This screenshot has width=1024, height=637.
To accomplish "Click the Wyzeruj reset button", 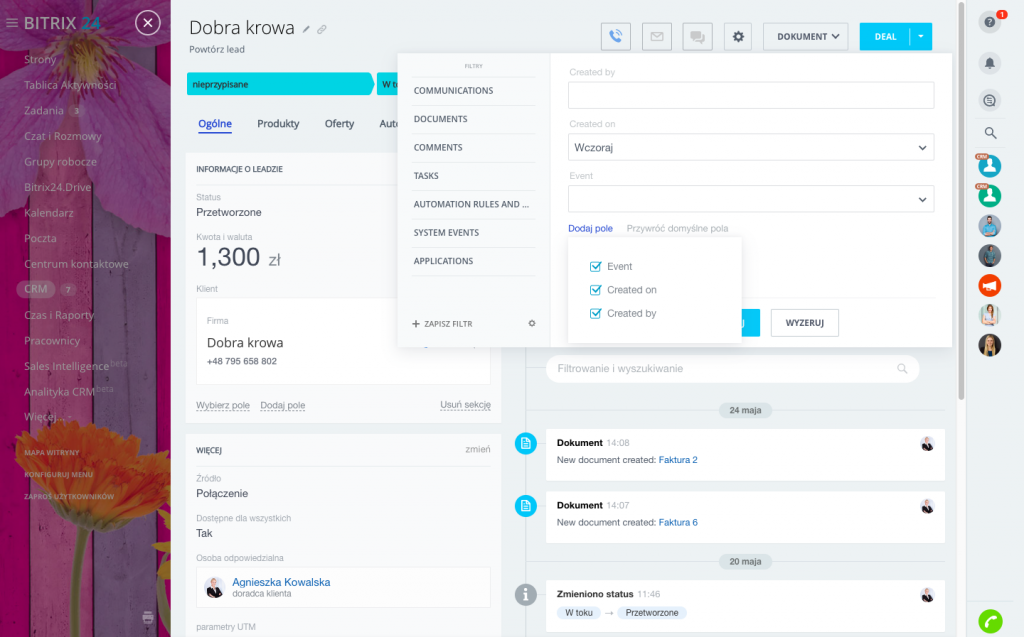I will pyautogui.click(x=804, y=323).
